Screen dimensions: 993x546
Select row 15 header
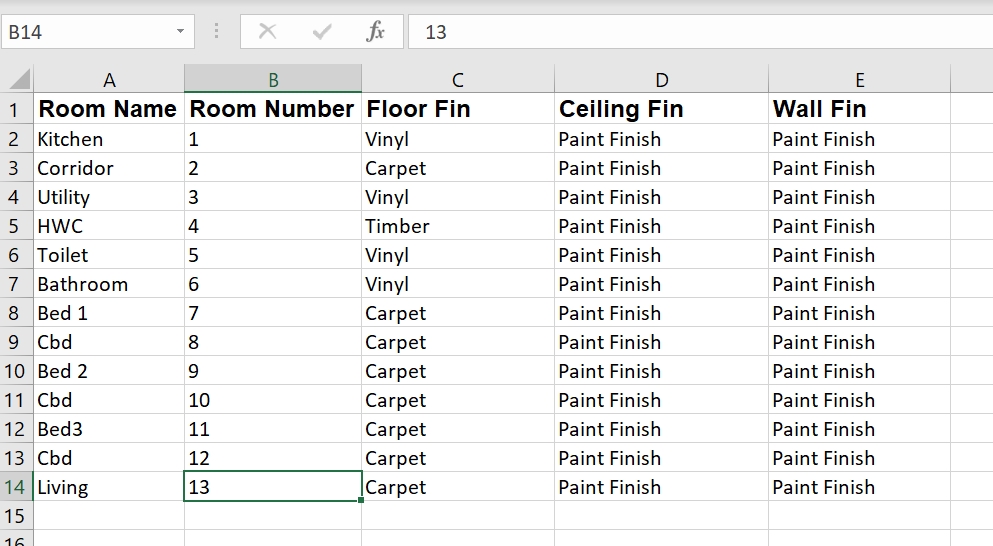(15, 516)
